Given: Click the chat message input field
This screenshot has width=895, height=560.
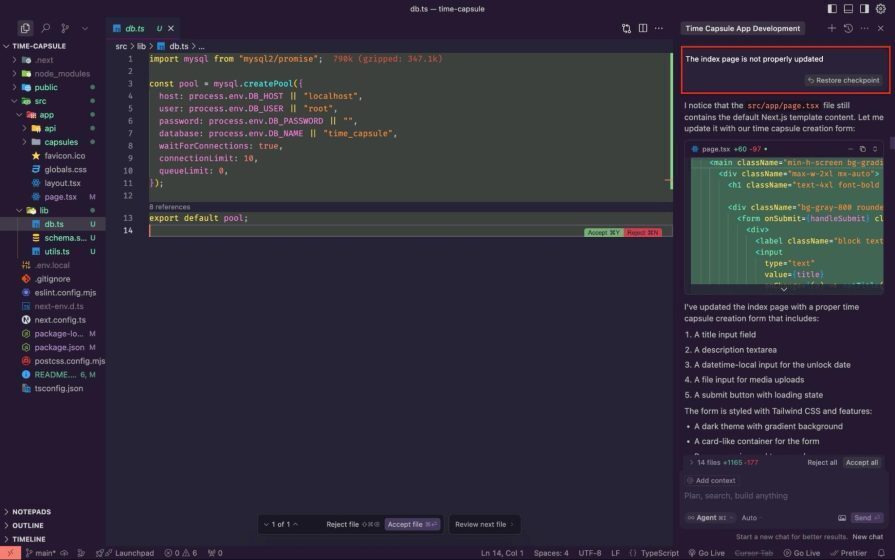Looking at the screenshot, I should click(x=783, y=495).
